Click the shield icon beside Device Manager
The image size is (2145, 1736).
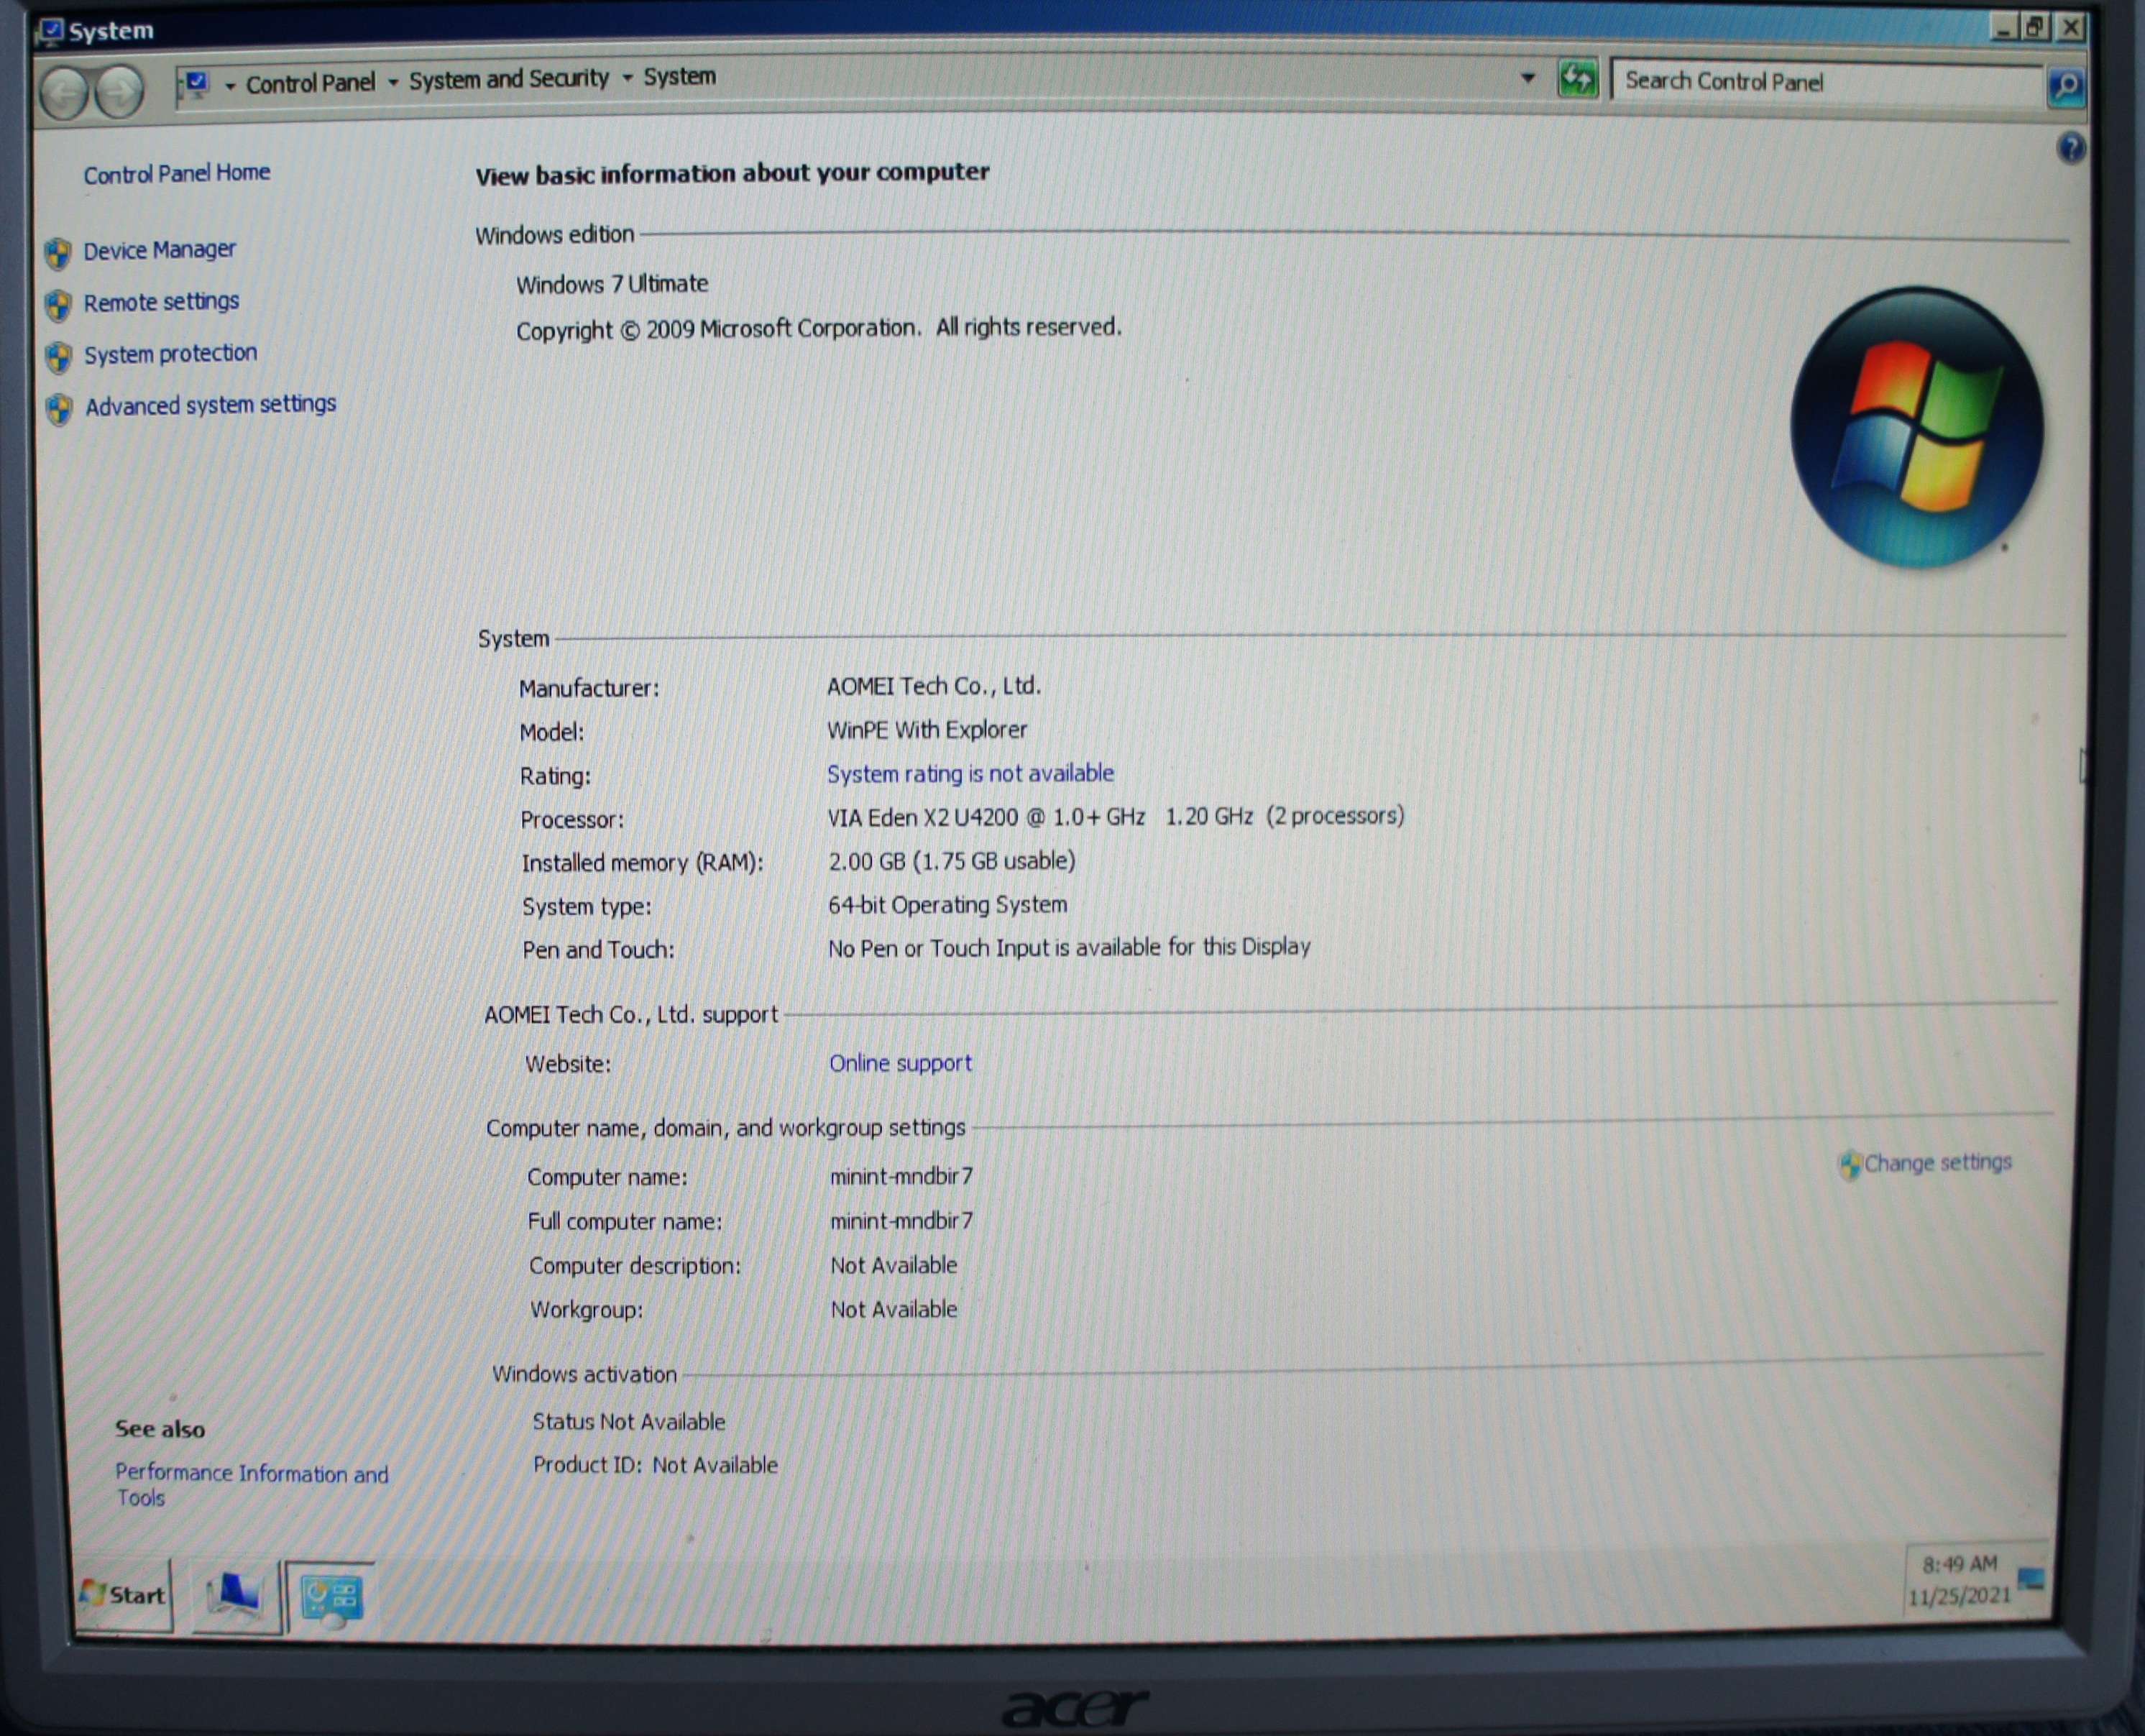(x=58, y=254)
